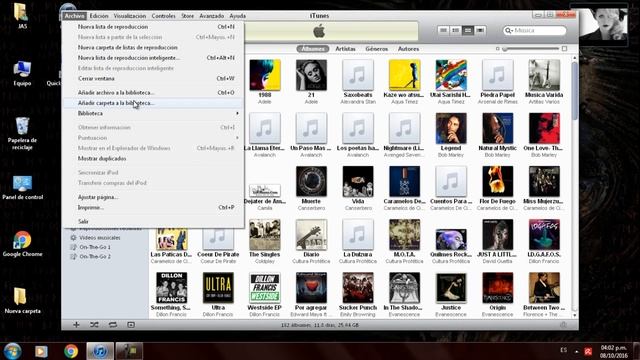Open the Windows Start button
The width and height of the screenshot is (640, 360).
click(x=12, y=351)
